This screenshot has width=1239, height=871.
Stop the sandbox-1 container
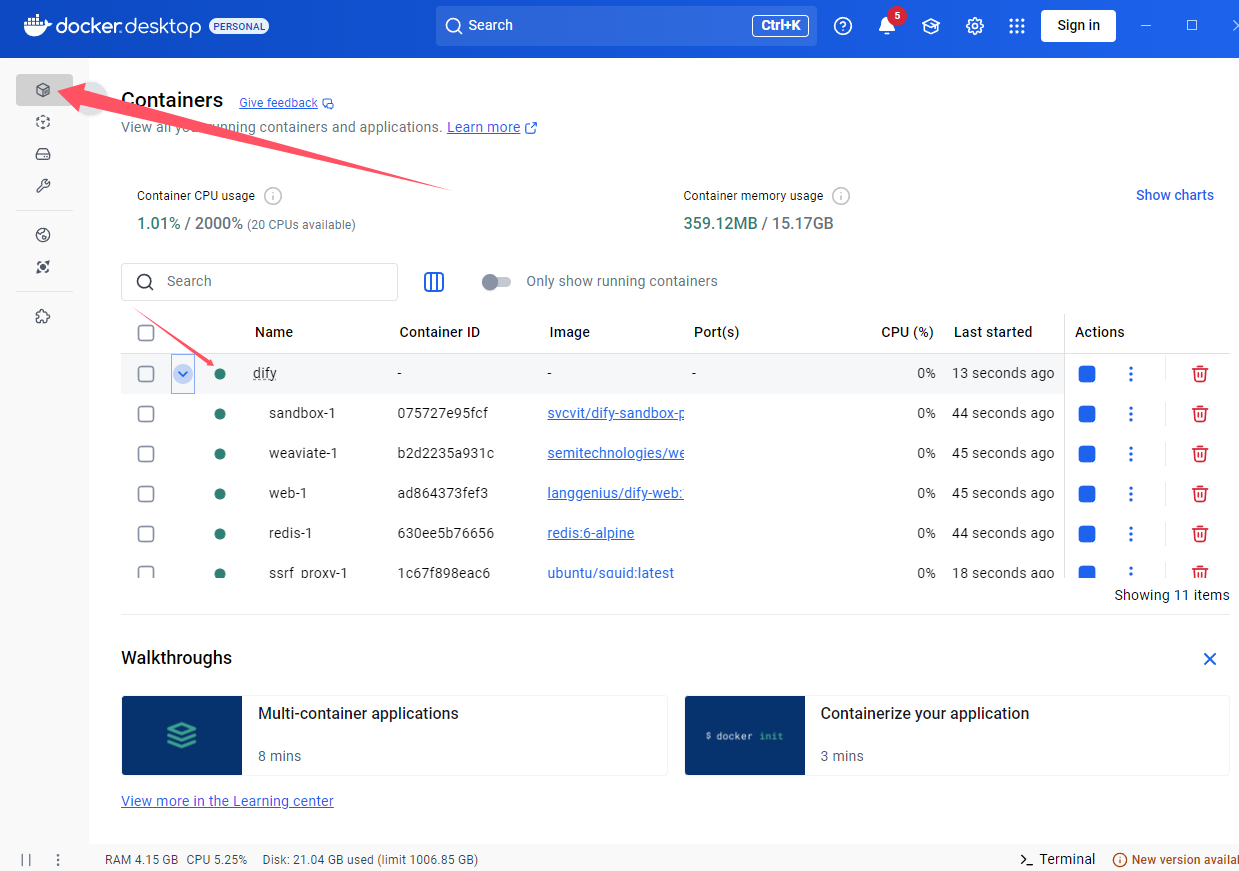point(1087,414)
